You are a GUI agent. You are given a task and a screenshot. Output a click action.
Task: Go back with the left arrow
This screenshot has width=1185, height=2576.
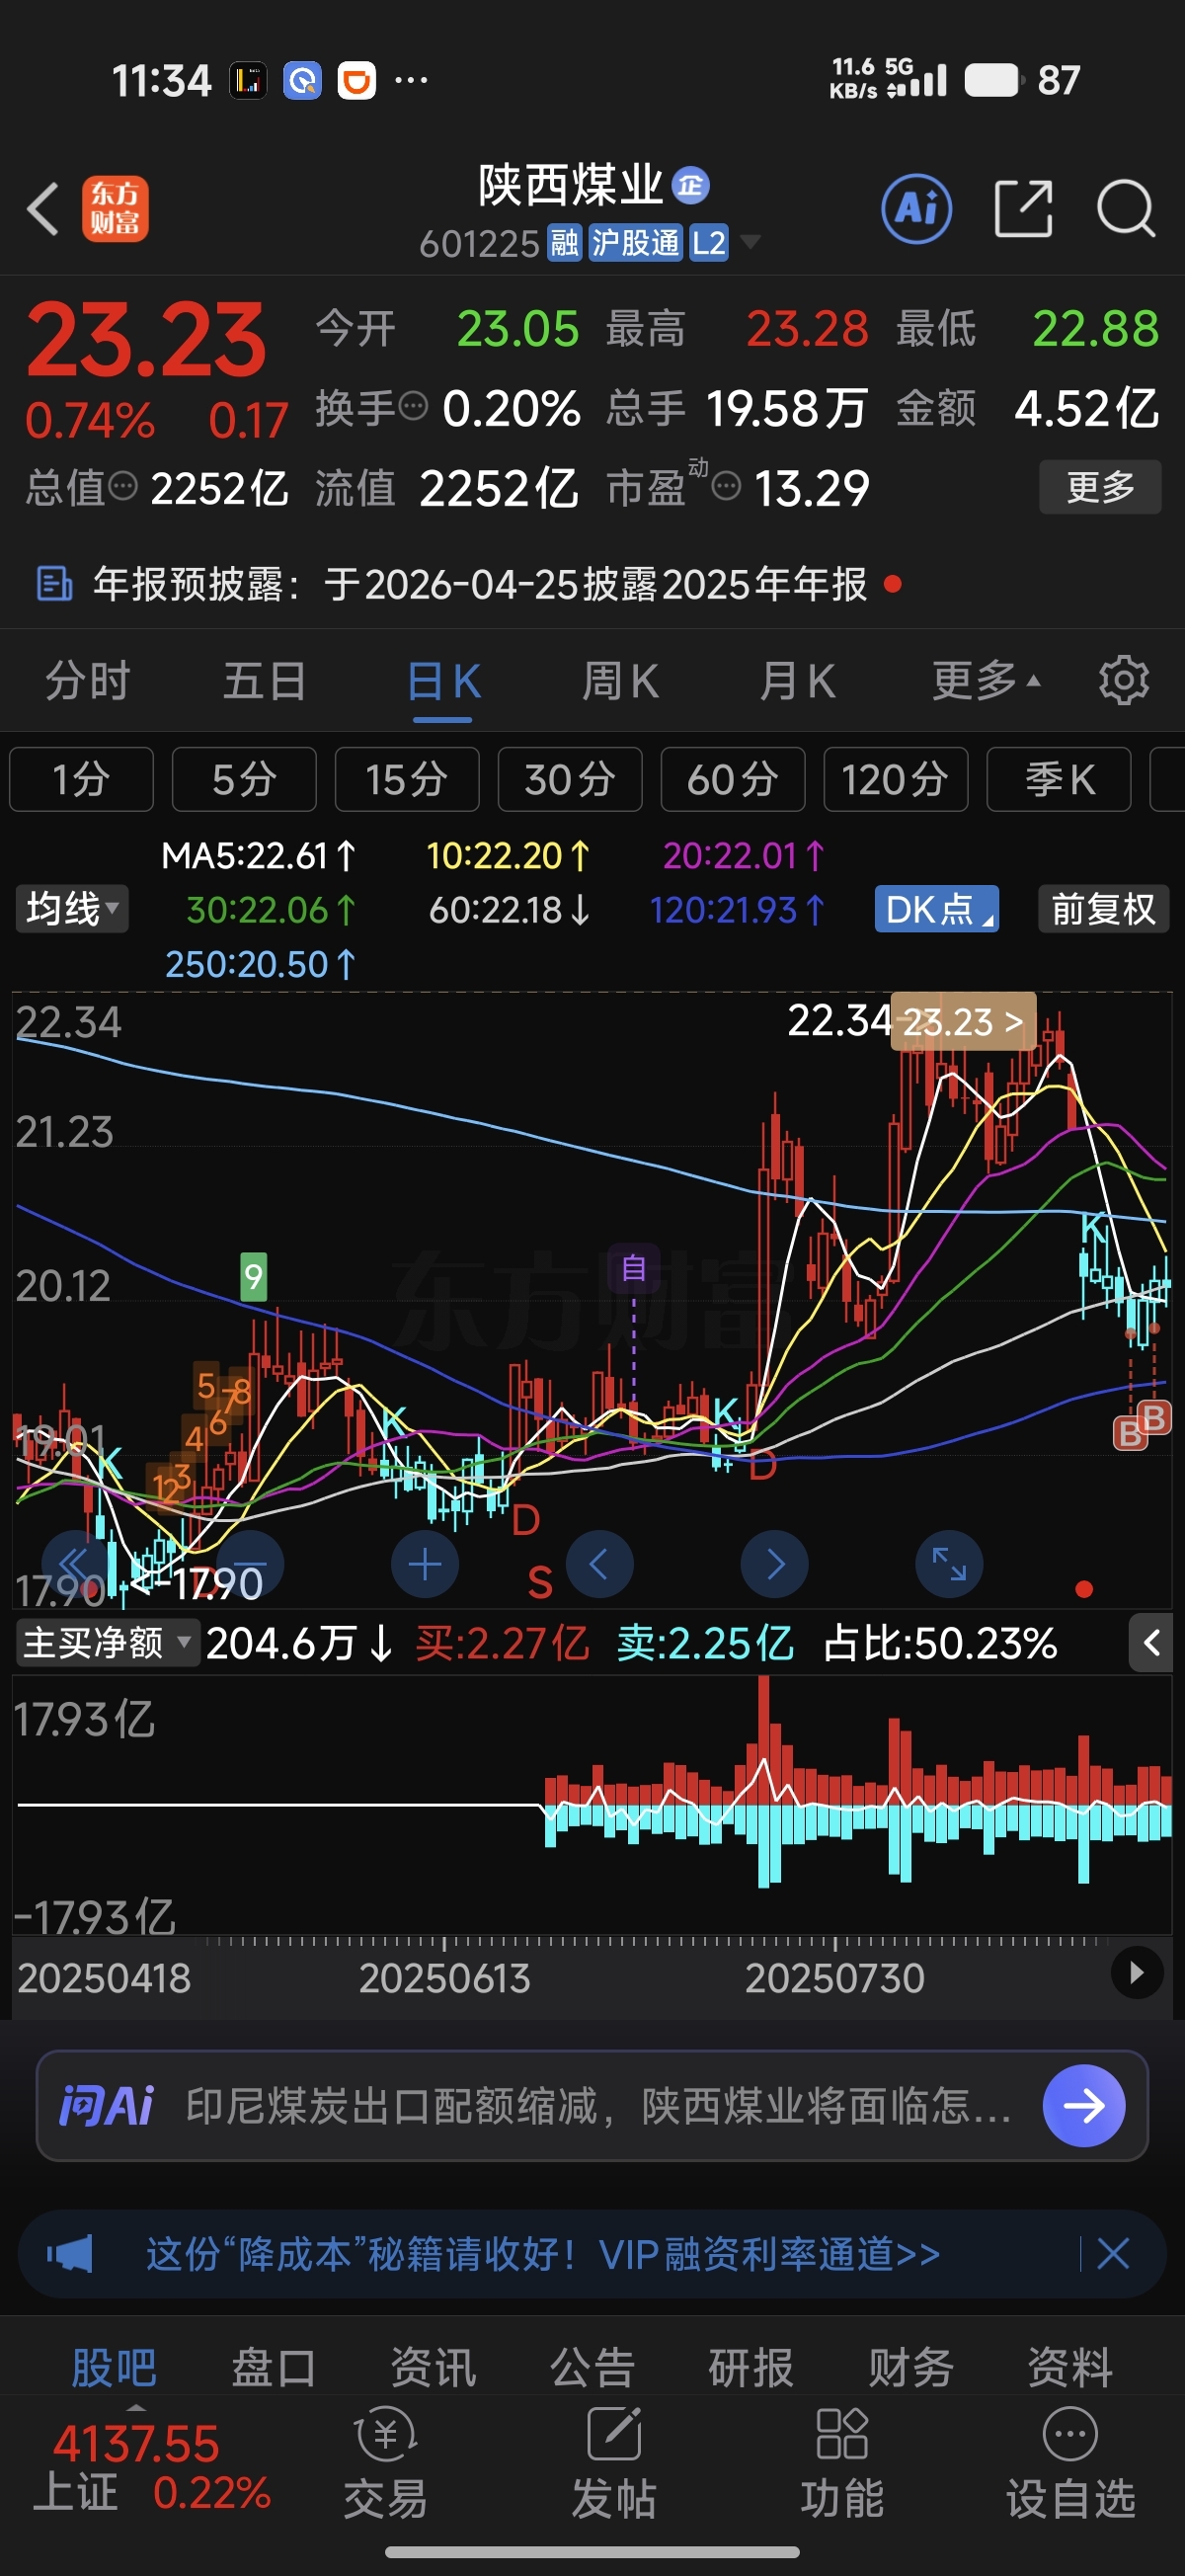pyautogui.click(x=44, y=209)
